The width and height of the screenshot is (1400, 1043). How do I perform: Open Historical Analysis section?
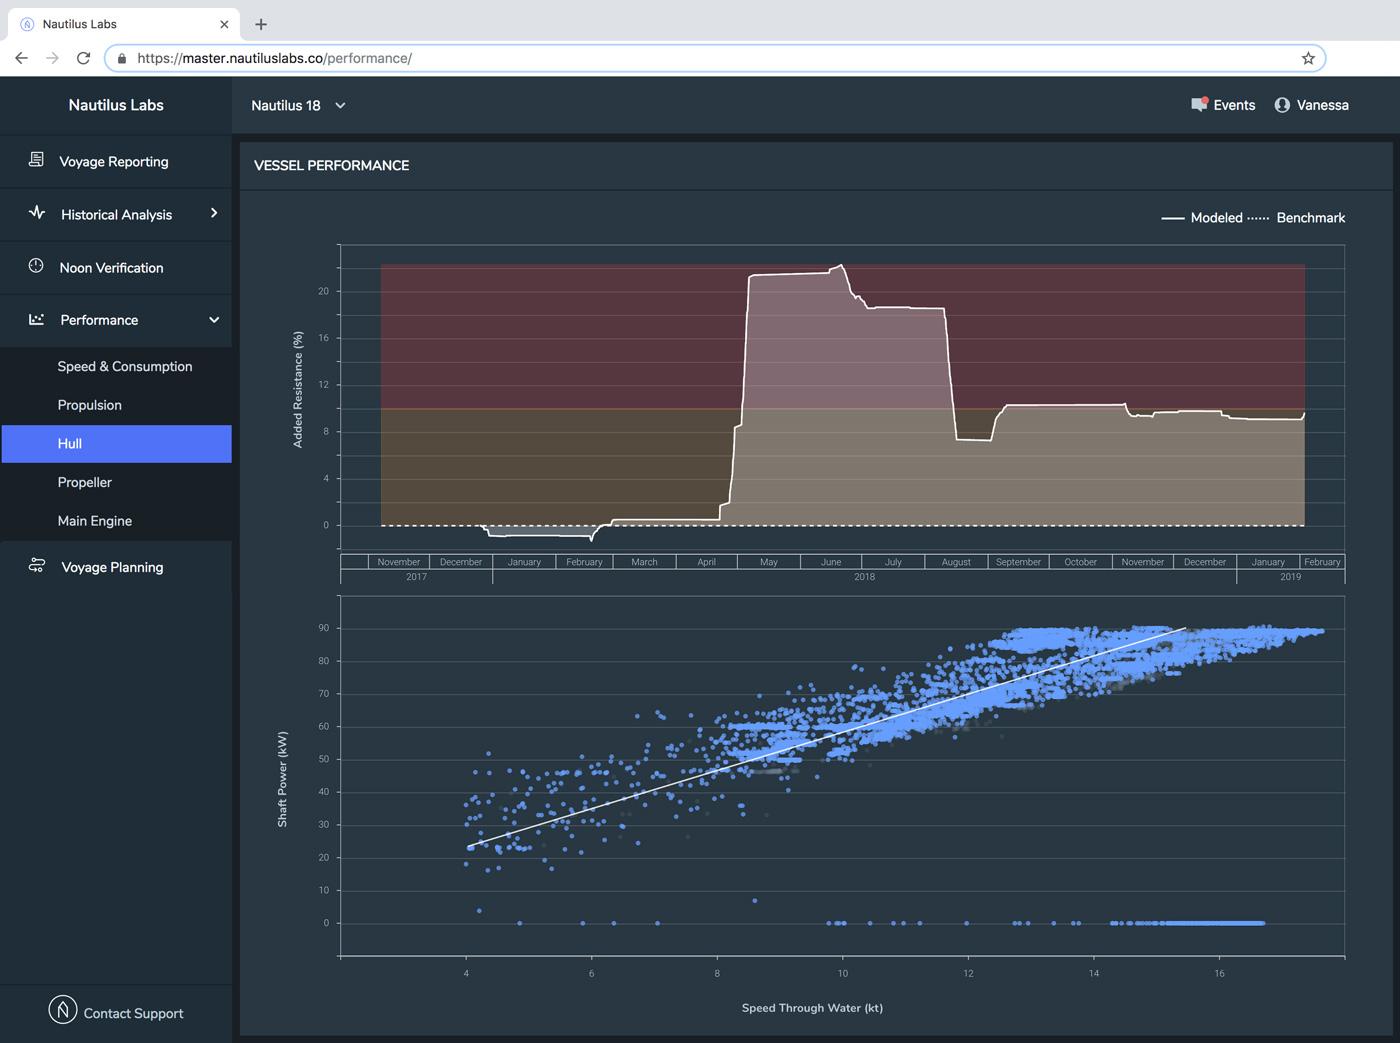[116, 214]
